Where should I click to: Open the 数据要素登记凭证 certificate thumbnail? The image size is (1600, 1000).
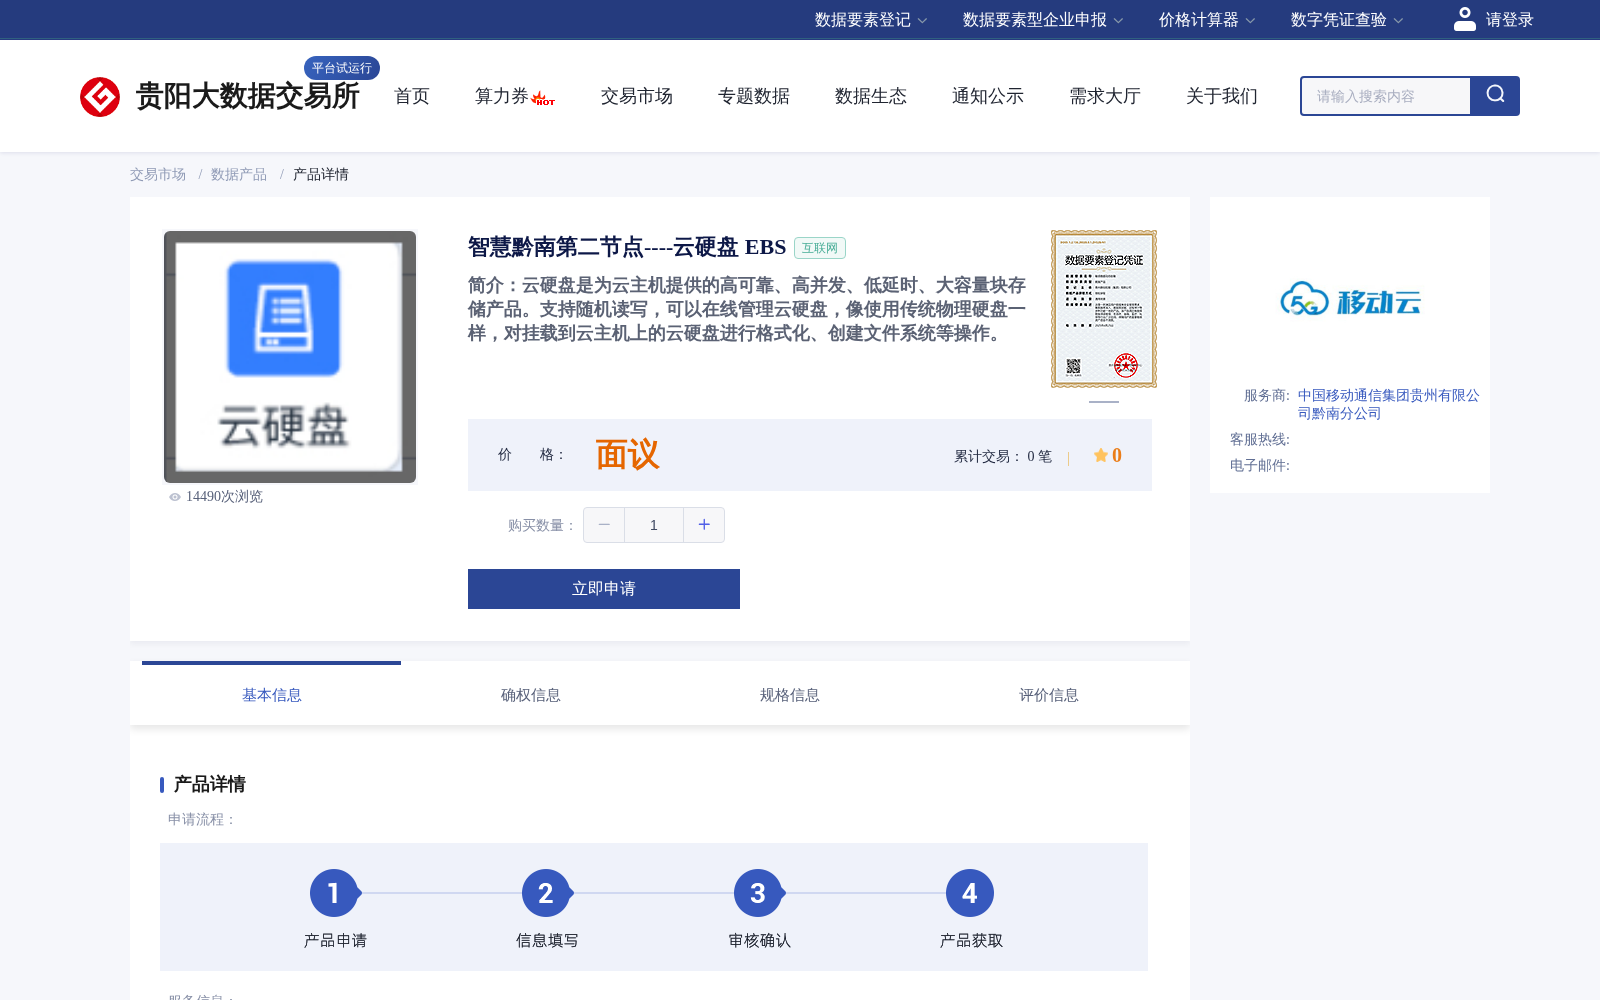[x=1104, y=309]
